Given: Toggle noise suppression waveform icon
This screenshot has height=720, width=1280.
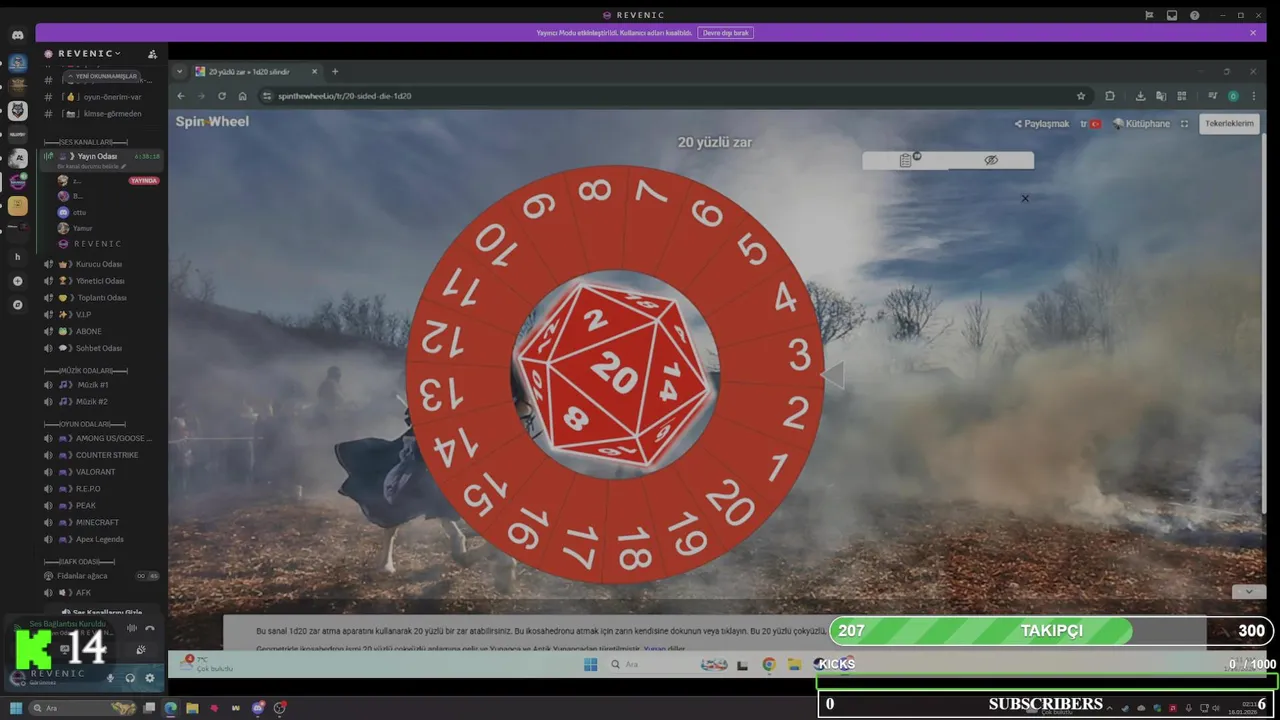Looking at the screenshot, I should click(x=132, y=628).
